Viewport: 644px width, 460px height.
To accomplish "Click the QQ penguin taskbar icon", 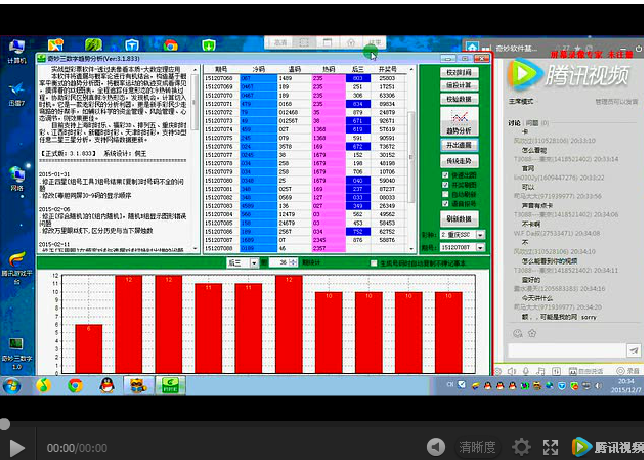I will click(x=105, y=385).
